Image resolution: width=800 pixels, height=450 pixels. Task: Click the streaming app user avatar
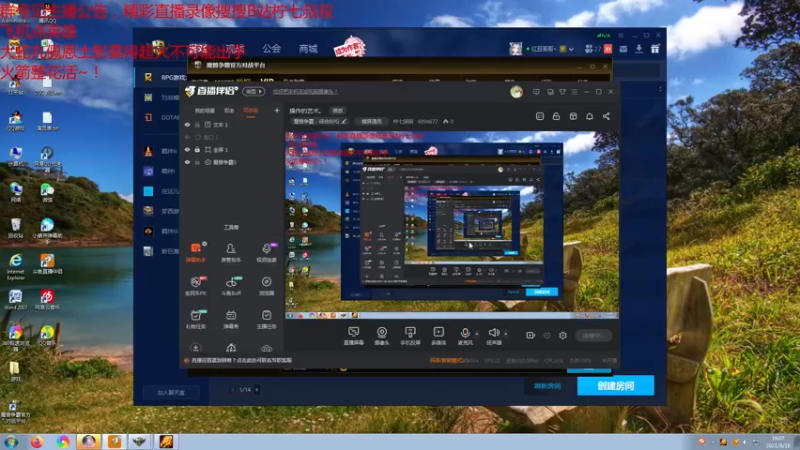coord(516,92)
